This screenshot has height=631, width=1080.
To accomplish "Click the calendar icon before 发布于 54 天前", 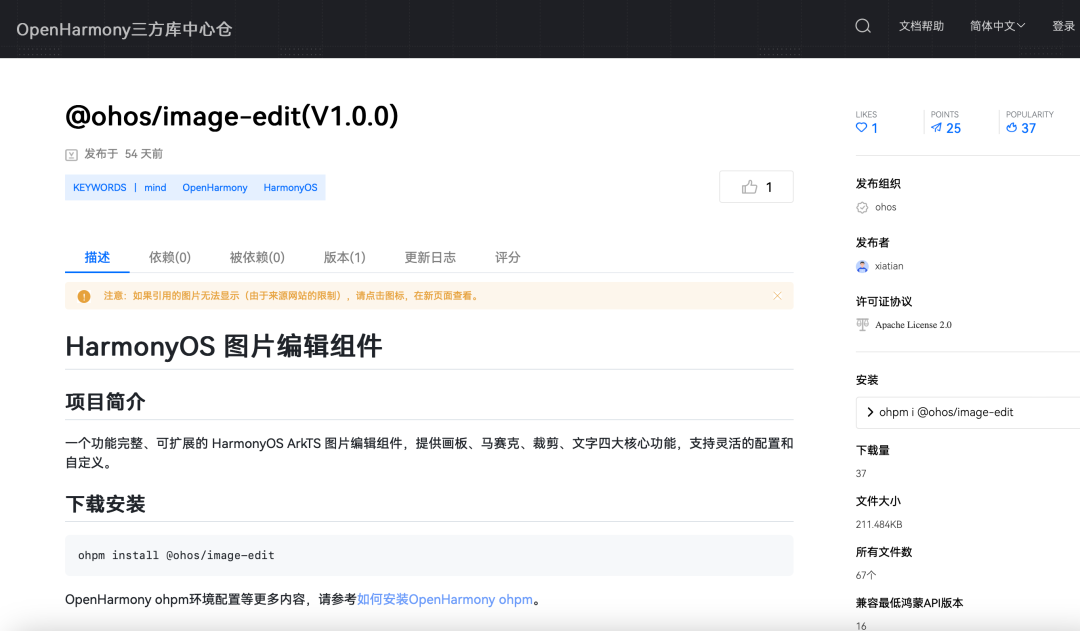I will point(71,154).
